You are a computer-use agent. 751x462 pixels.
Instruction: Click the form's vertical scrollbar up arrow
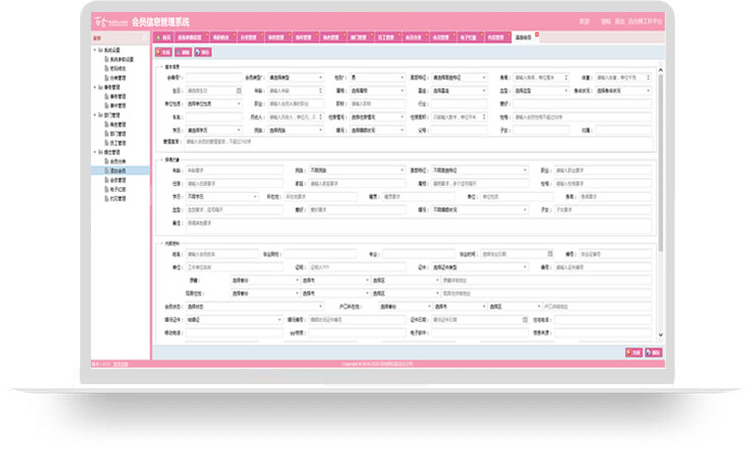point(660,70)
